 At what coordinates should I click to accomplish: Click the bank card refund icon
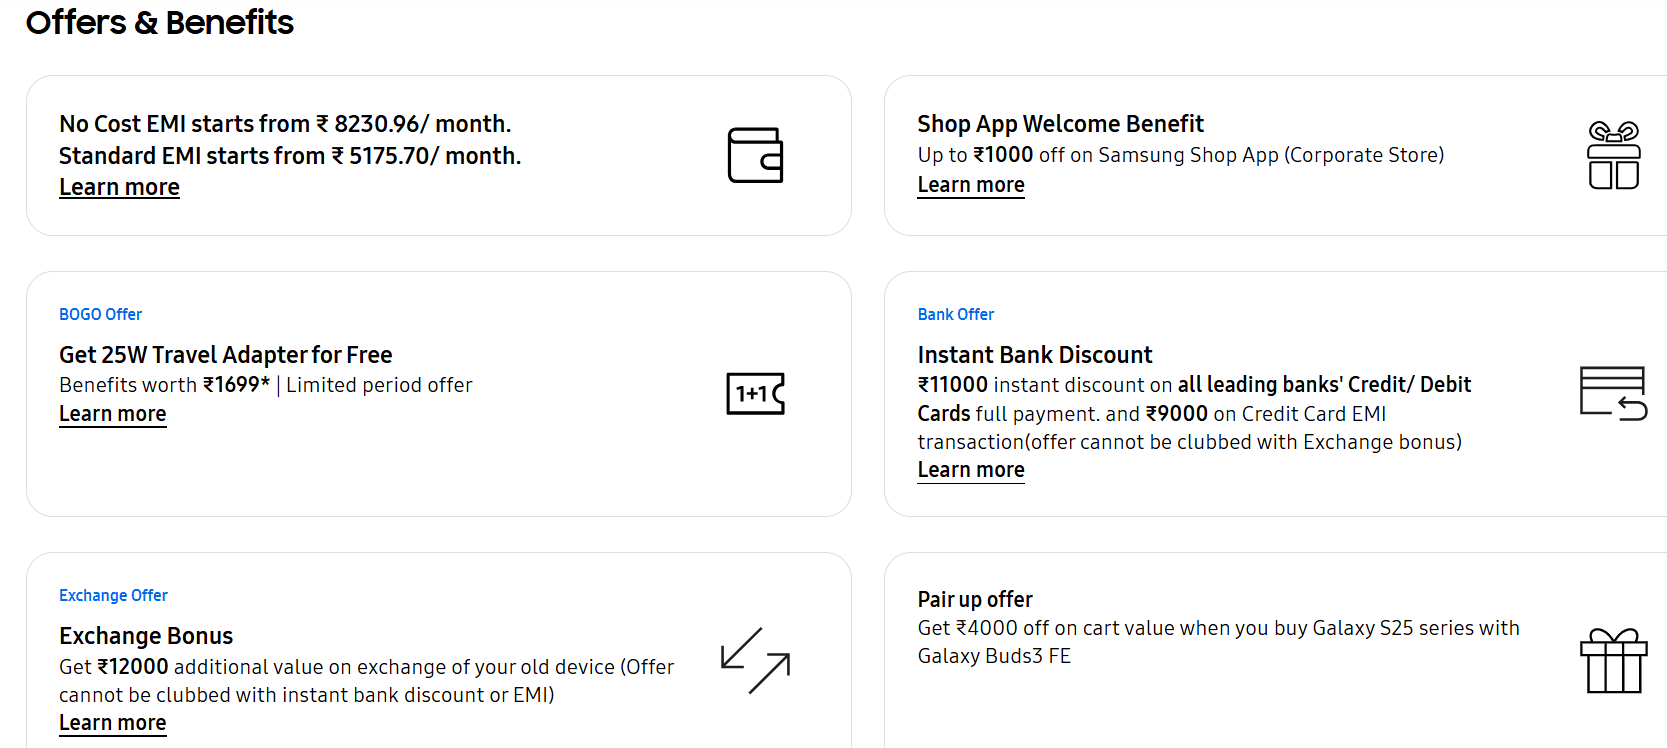[1613, 393]
